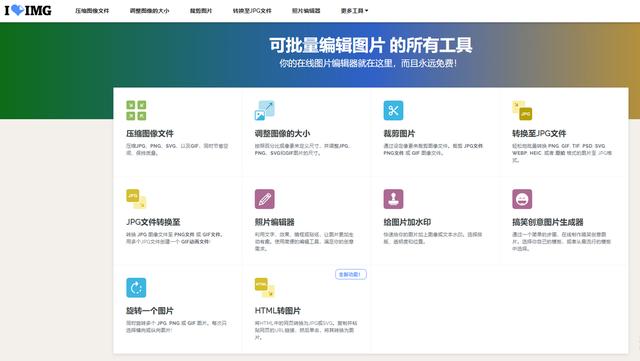Go to the iLoveIMG logo home

pyautogui.click(x=28, y=10)
